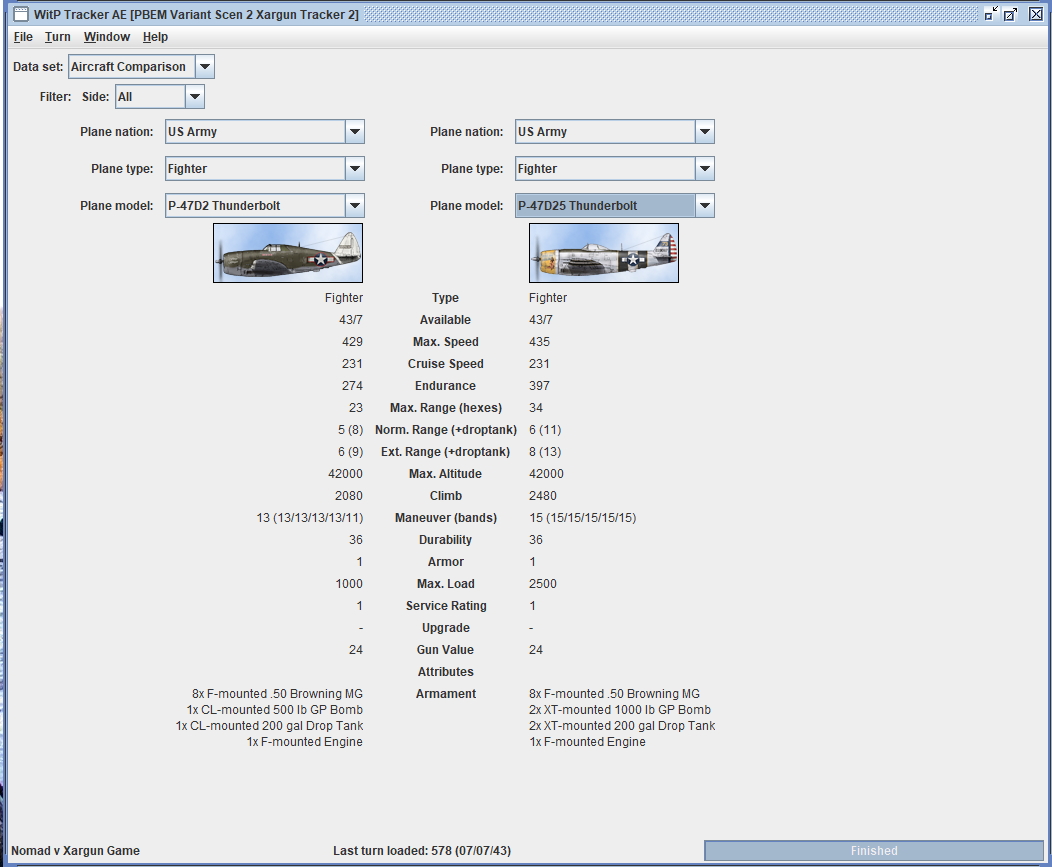
Task: Click the Cruise Speed label
Action: 445,364
